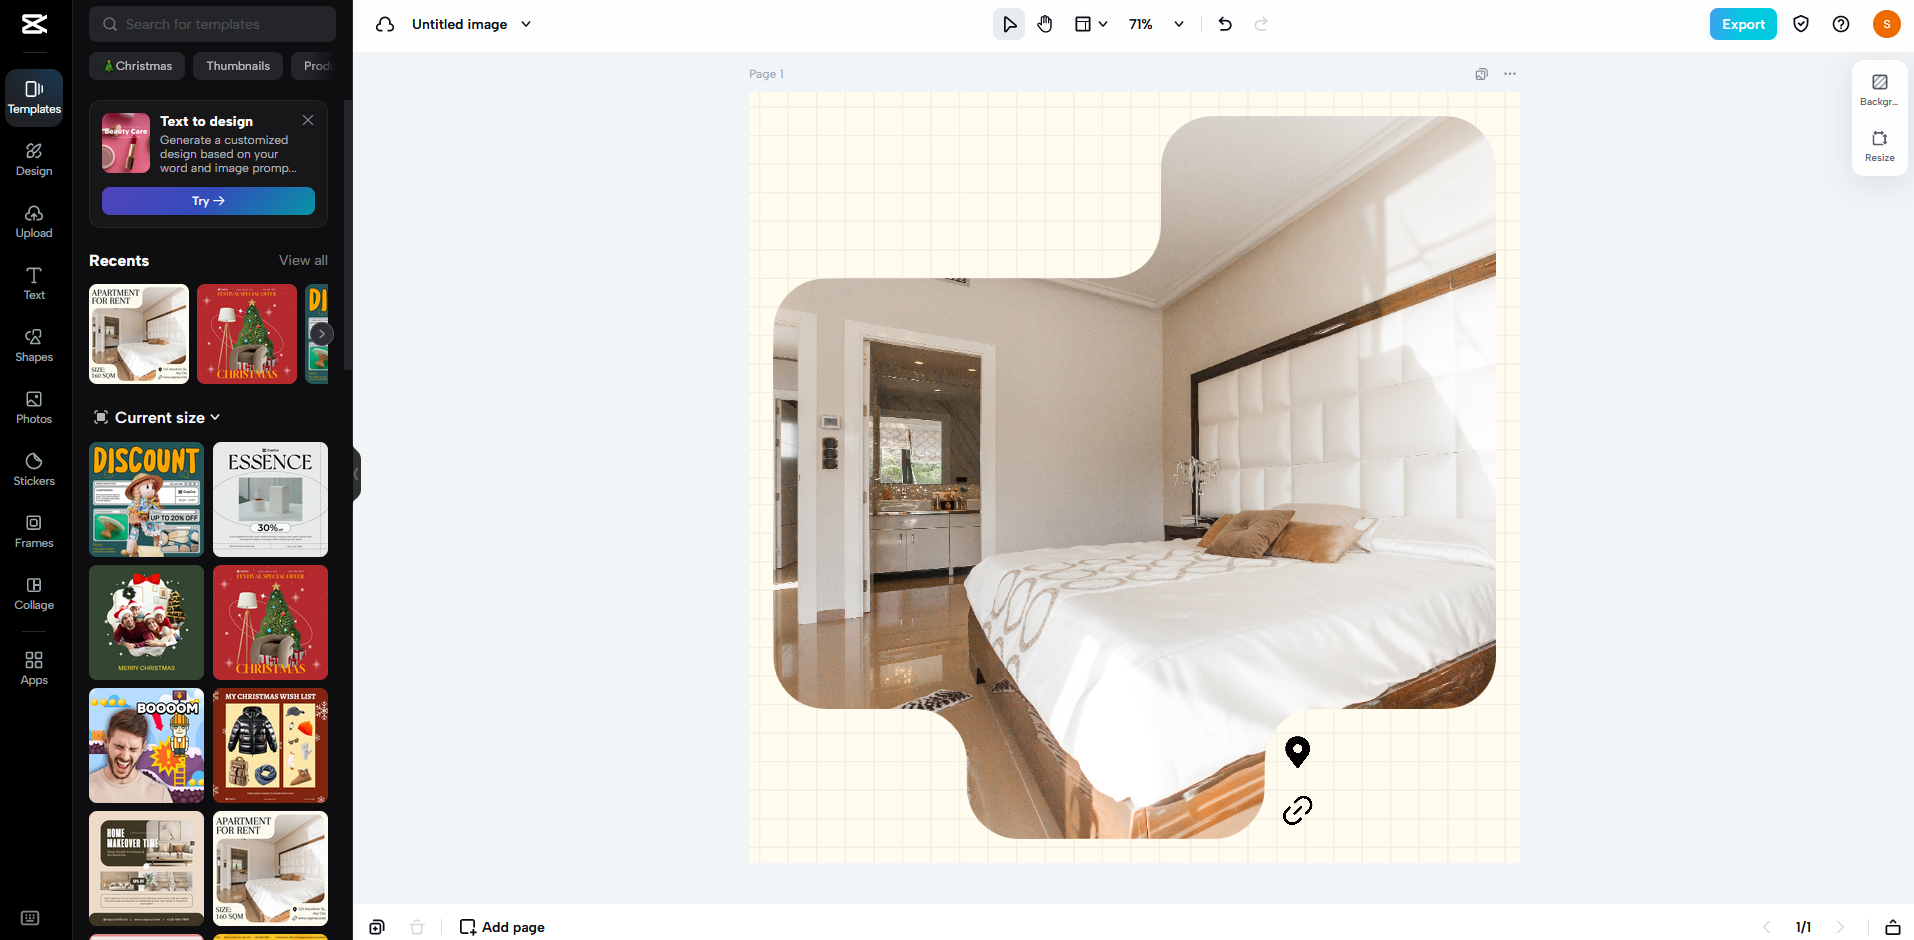Click the Export button
1914x940 pixels.
click(1742, 24)
